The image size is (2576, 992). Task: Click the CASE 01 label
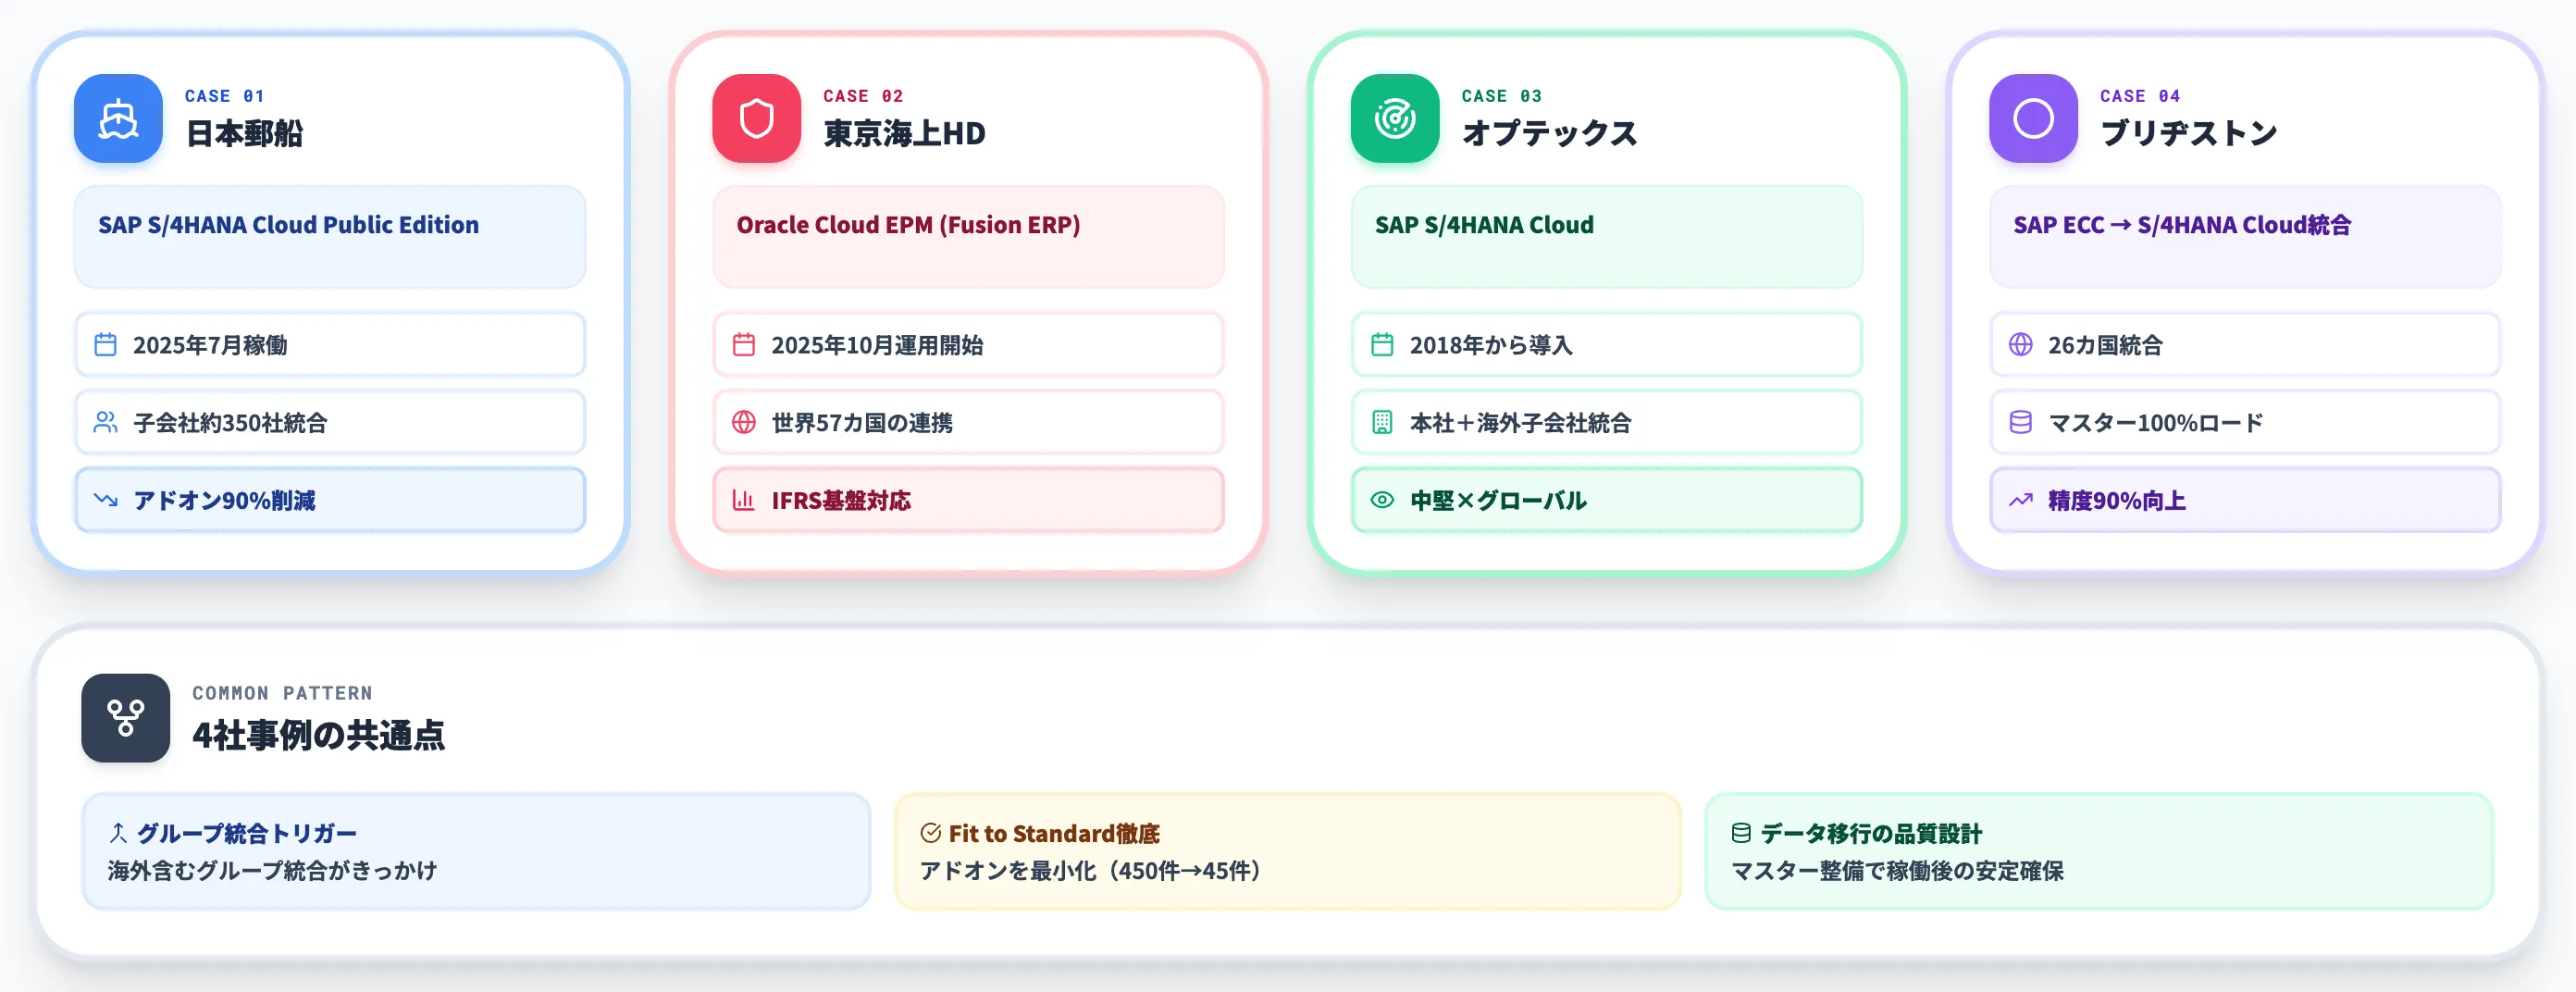click(x=224, y=96)
